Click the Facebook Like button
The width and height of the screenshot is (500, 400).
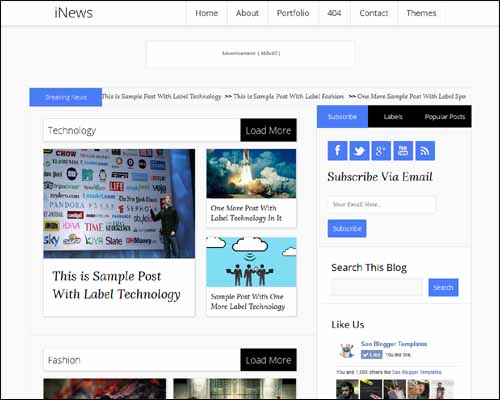[371, 355]
